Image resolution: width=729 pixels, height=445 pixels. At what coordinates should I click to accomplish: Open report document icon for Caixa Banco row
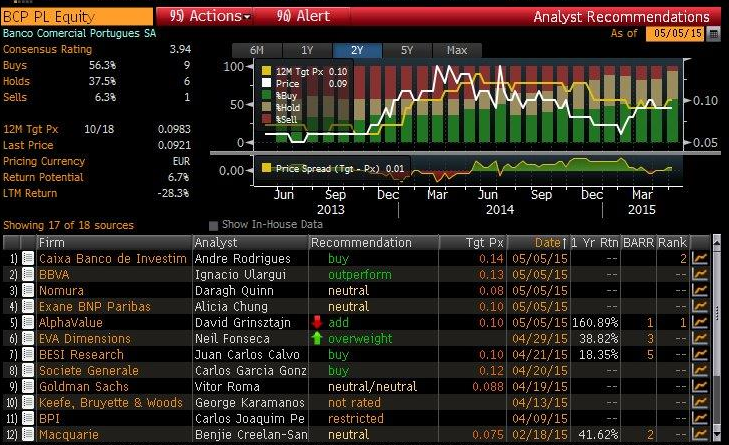[x=28, y=258]
